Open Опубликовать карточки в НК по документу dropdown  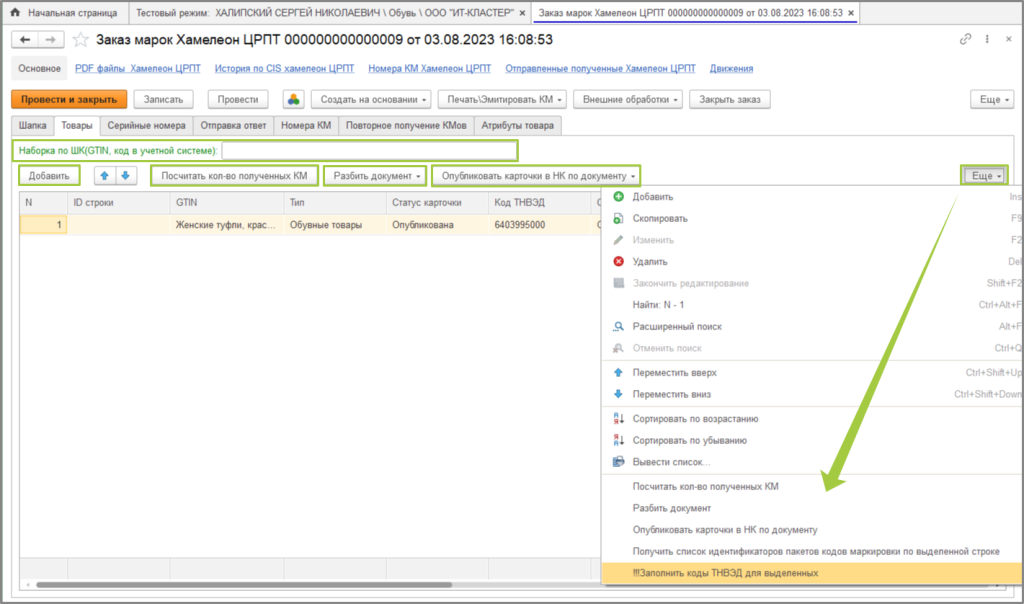pyautogui.click(x=536, y=176)
